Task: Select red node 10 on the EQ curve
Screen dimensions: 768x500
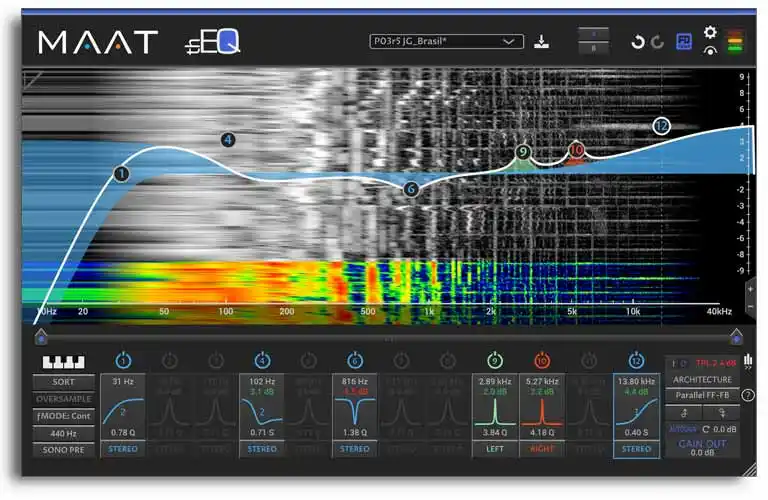Action: 576,150
